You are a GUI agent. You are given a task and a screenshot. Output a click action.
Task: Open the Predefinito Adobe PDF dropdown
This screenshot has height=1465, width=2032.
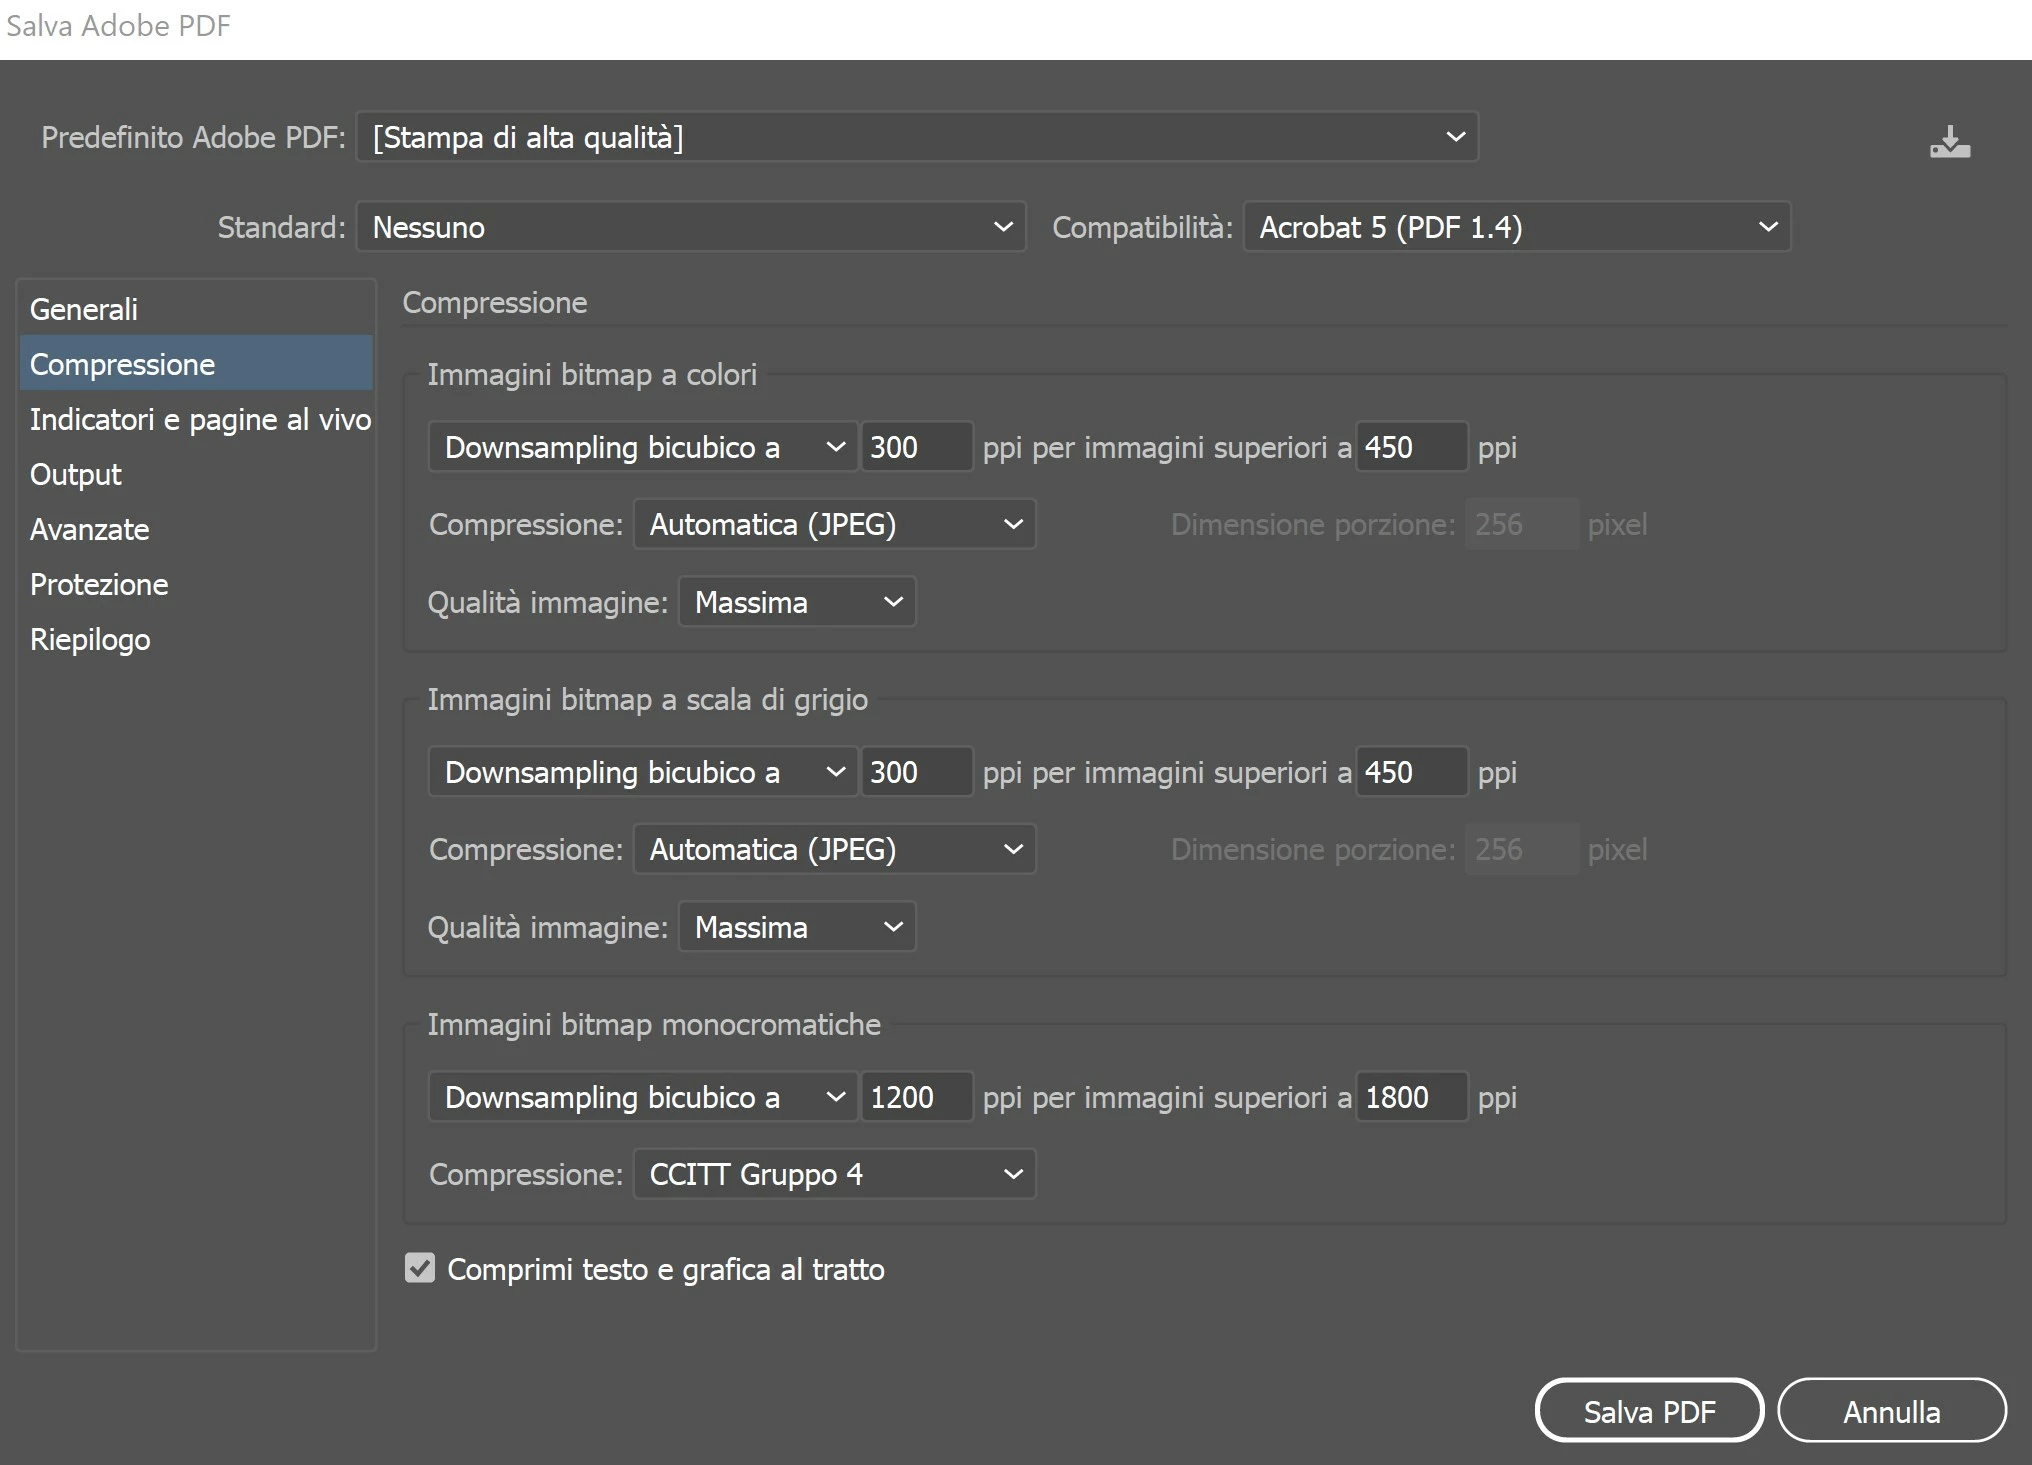click(916, 137)
